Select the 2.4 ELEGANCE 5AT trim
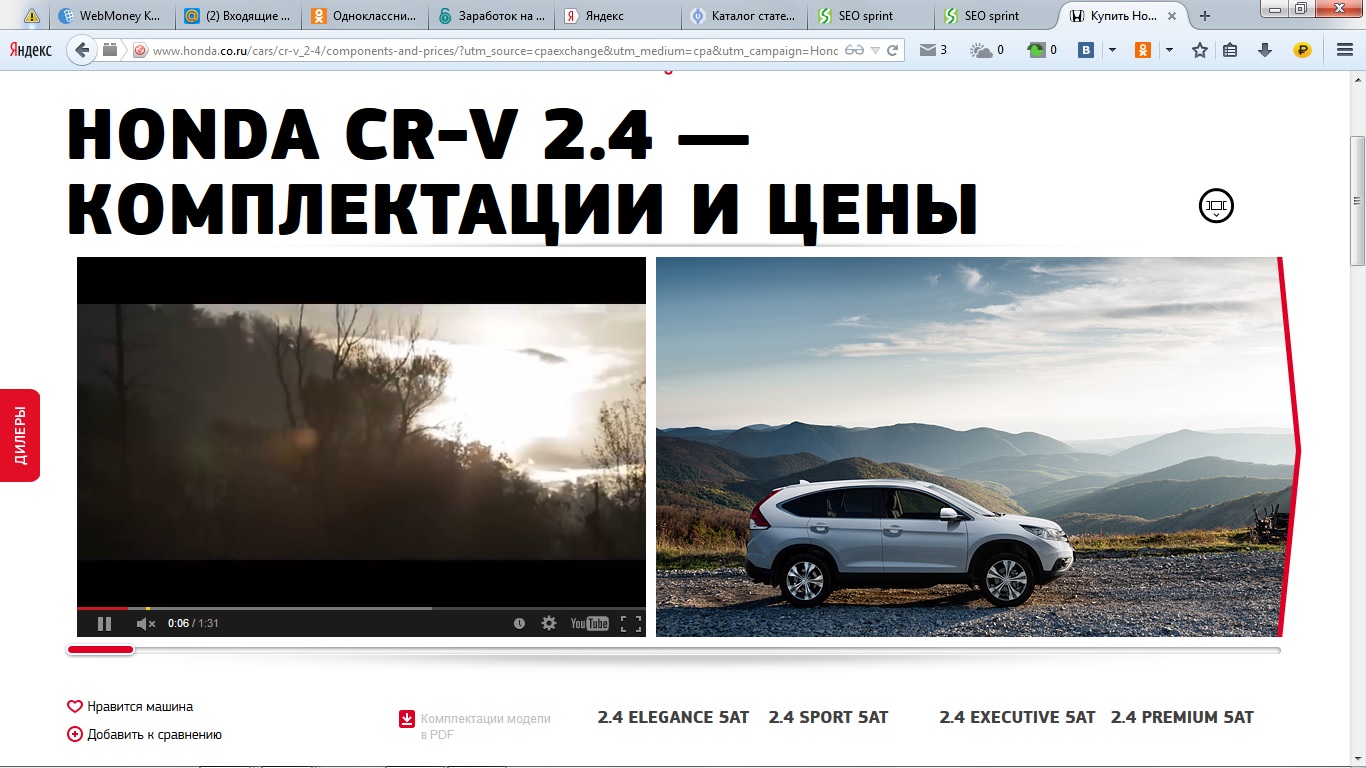1366x768 pixels. click(673, 717)
